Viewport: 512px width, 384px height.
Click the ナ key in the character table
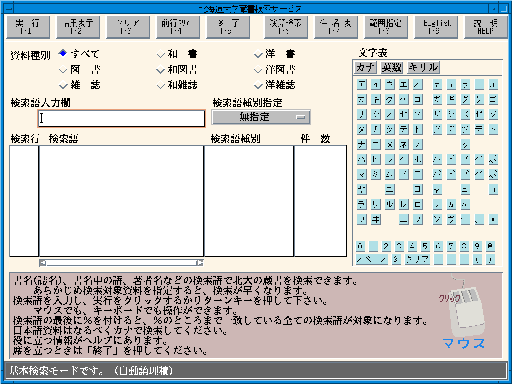click(362, 144)
